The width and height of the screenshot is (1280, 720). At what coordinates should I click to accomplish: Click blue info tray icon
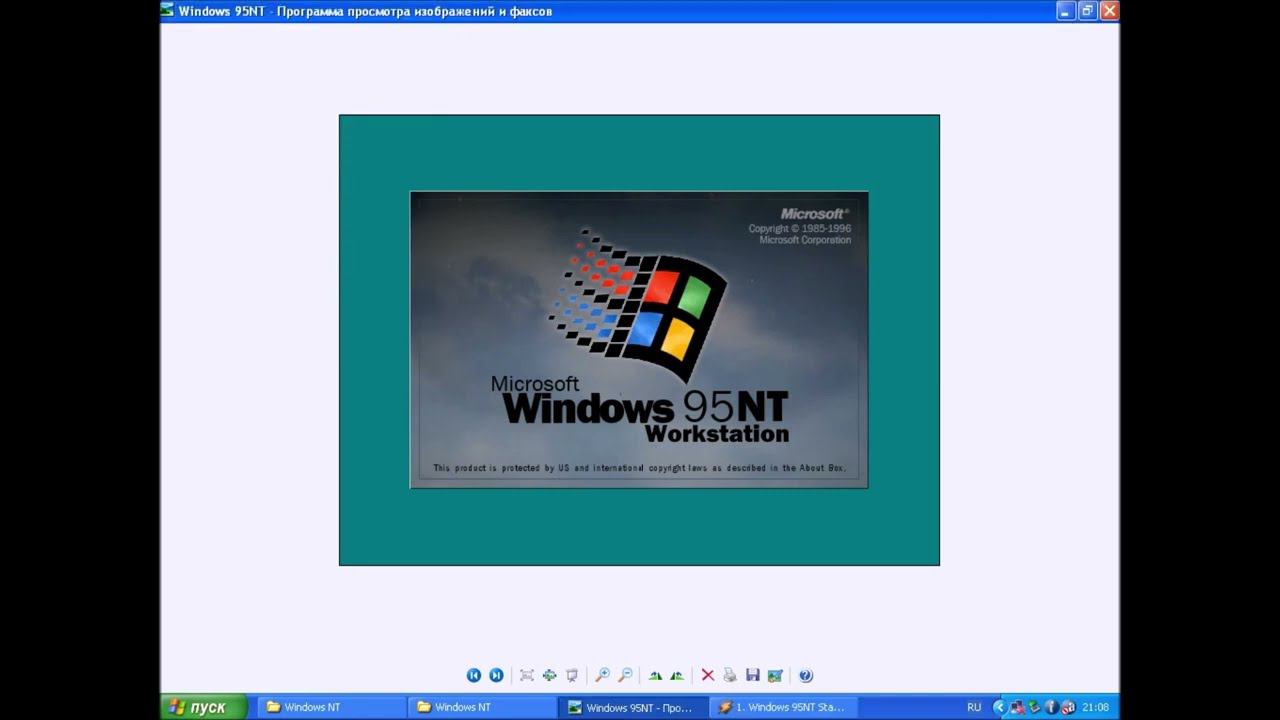pyautogui.click(x=1051, y=707)
